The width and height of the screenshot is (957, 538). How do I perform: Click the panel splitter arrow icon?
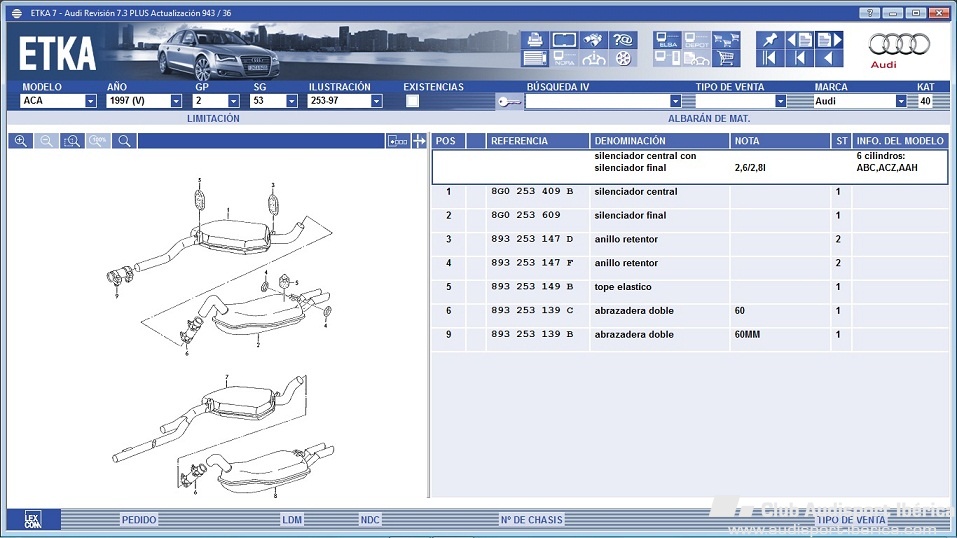[x=419, y=141]
